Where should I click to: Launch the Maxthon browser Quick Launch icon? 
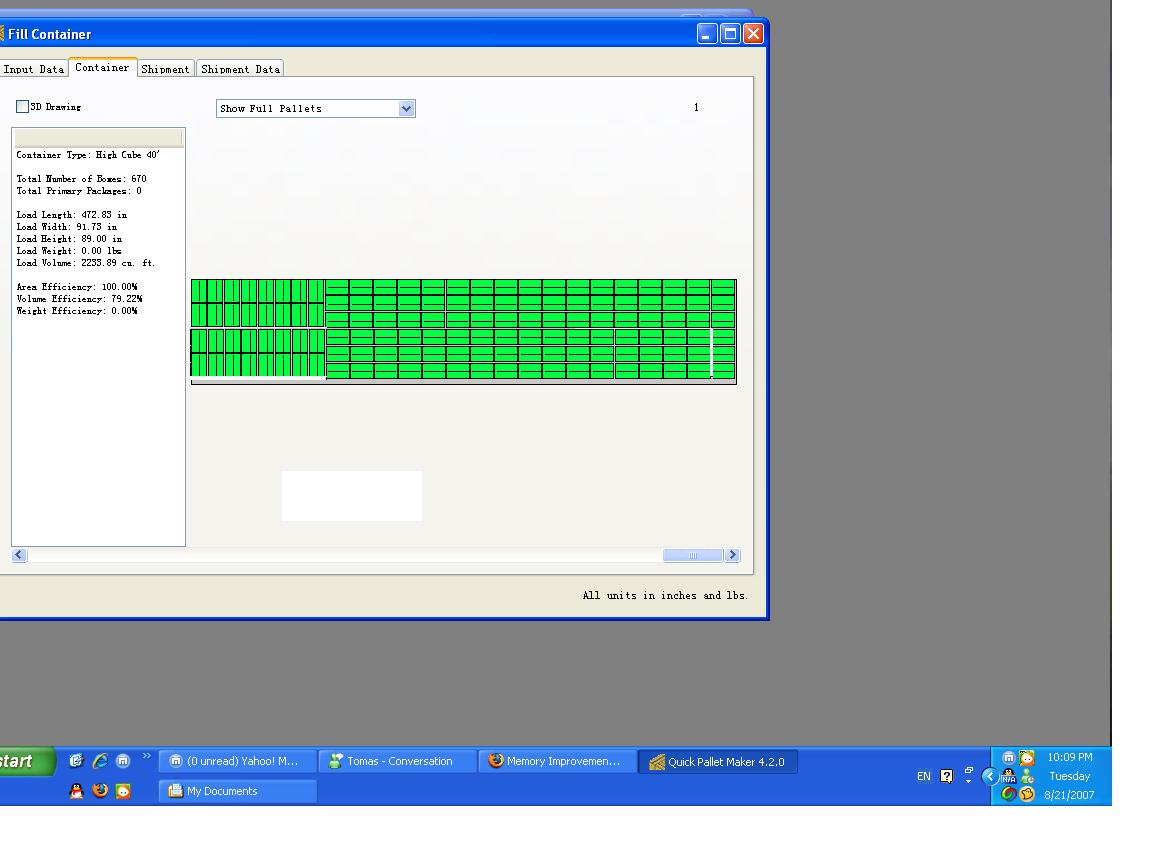[123, 761]
